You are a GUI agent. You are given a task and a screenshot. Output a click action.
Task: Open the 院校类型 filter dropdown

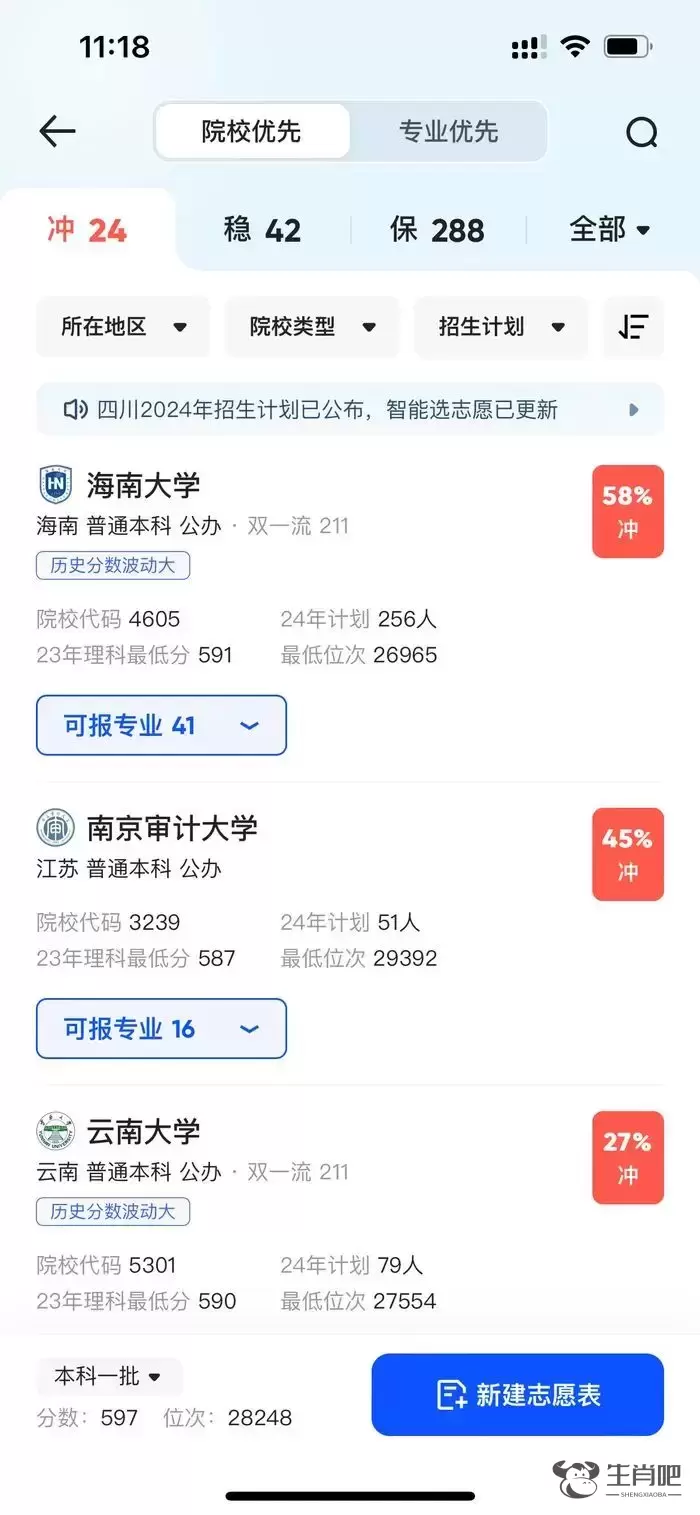click(x=312, y=327)
